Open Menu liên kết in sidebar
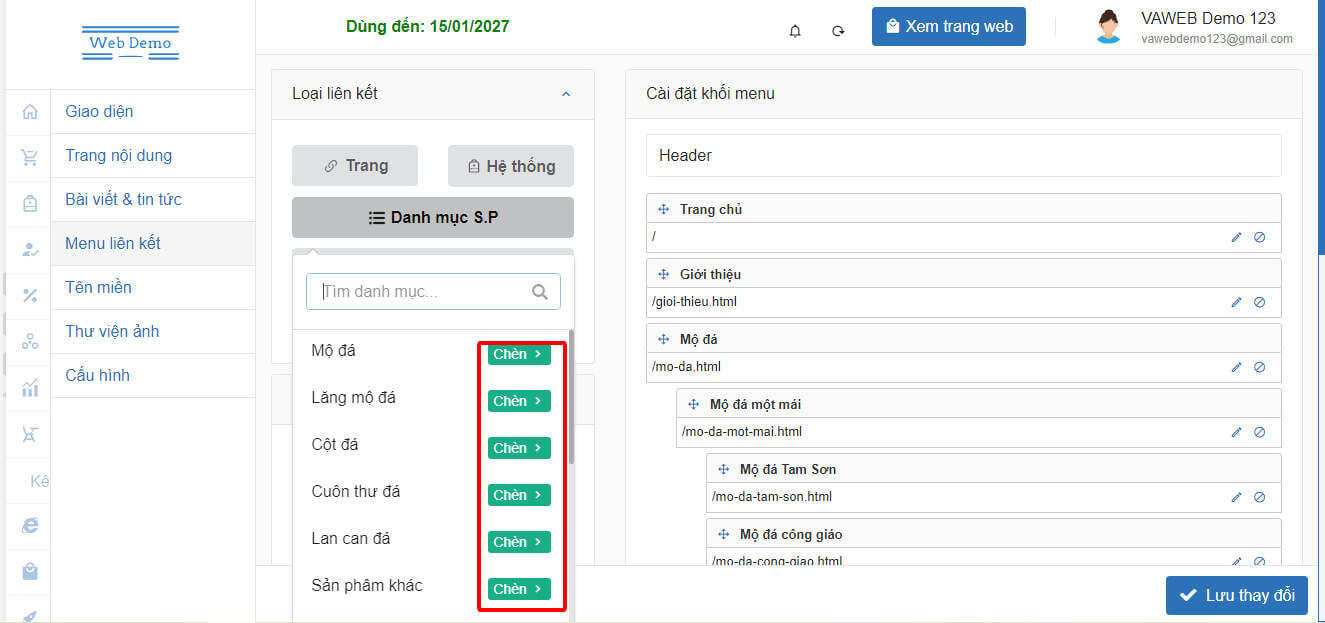1325x623 pixels. coord(113,243)
